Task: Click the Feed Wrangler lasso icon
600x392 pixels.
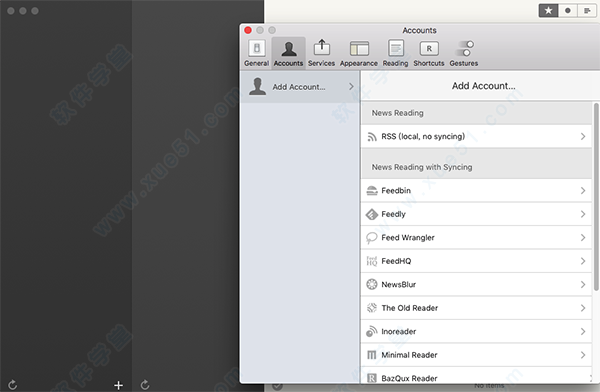Action: point(372,238)
